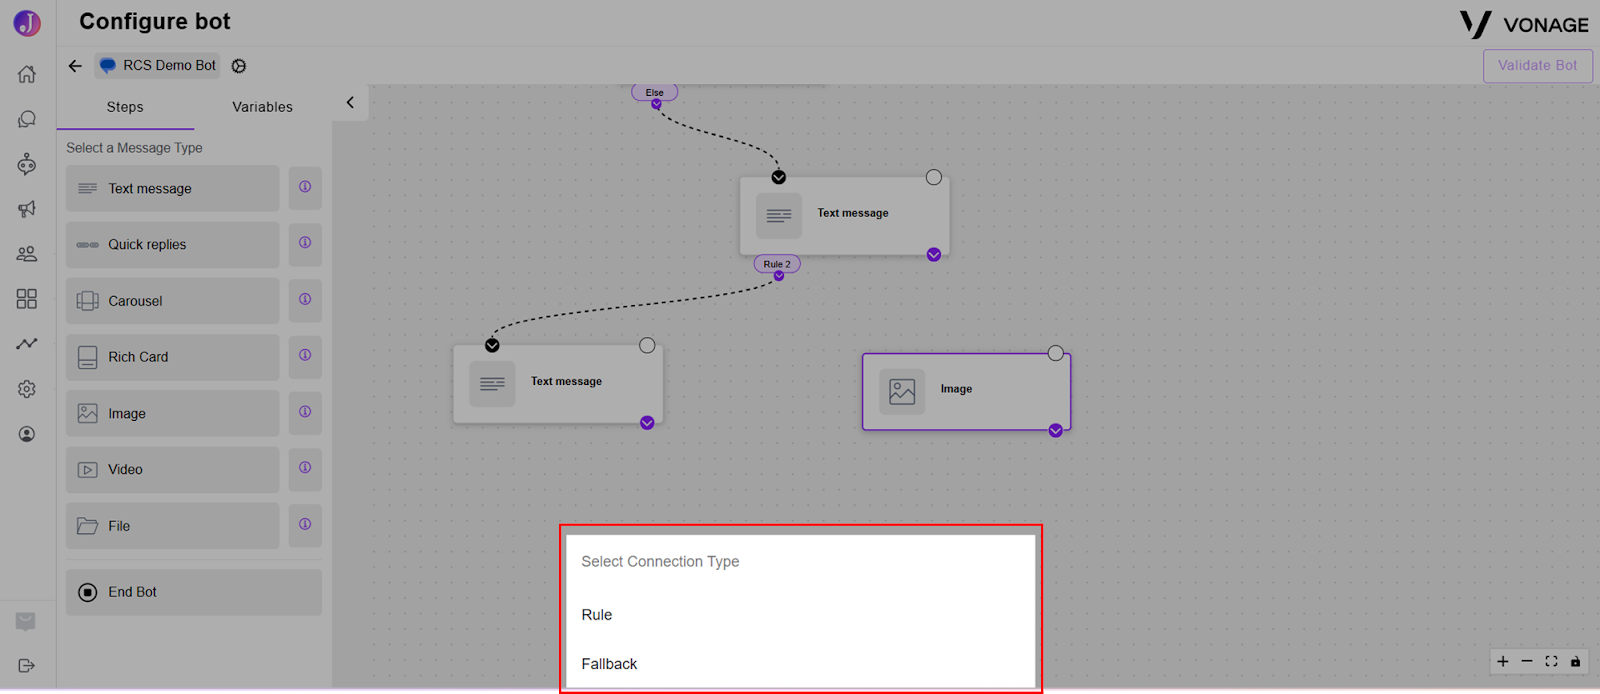Expand purple chevron on lower Text message node
This screenshot has width=1600, height=694.
(647, 423)
